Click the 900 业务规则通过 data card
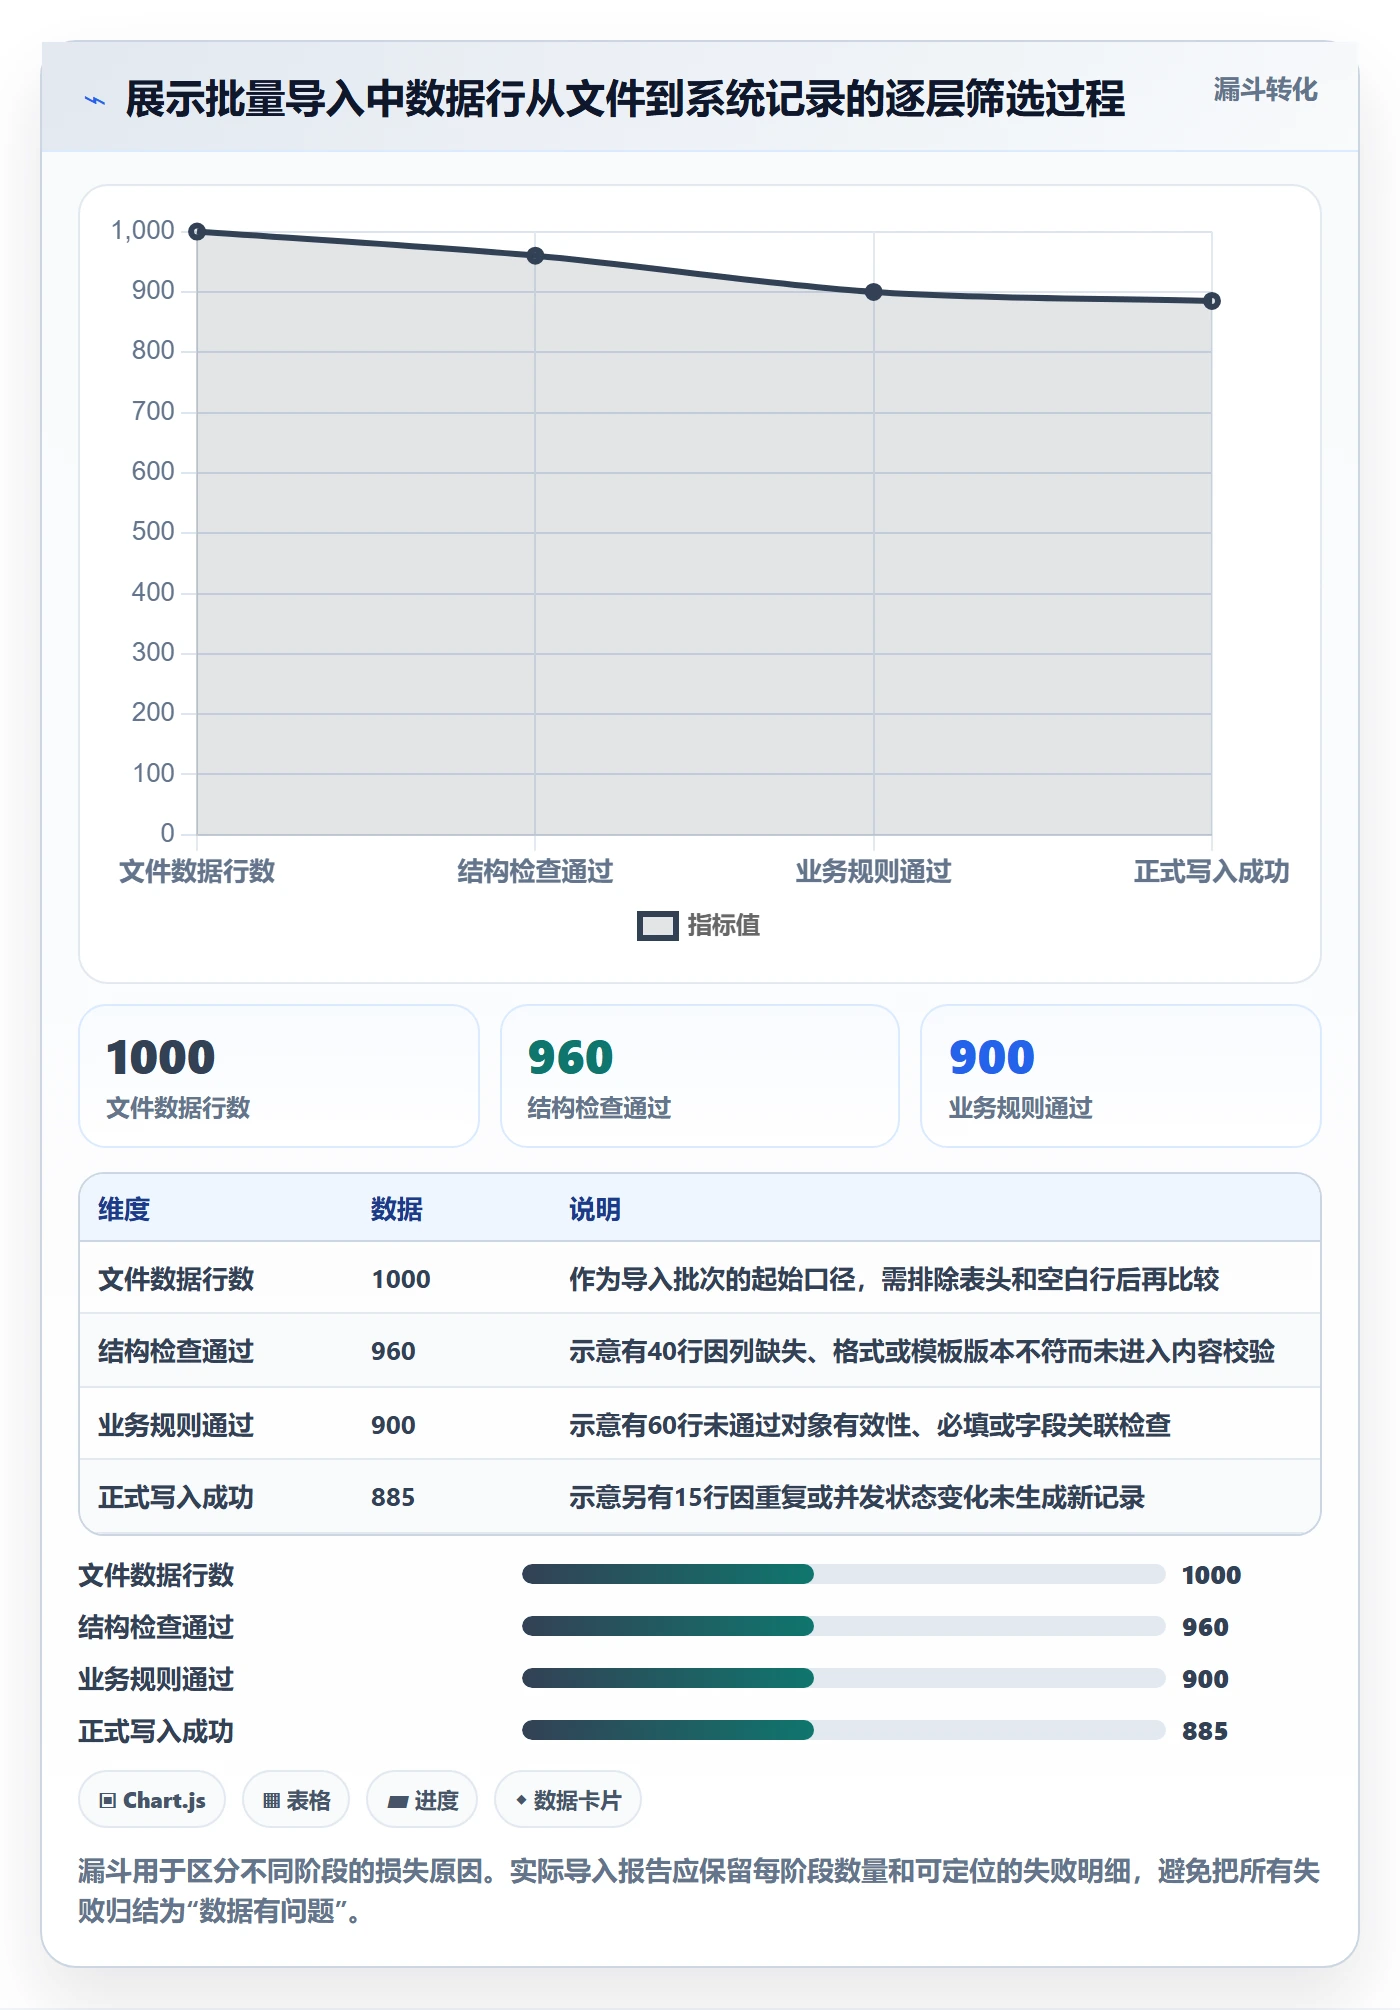 point(1121,1076)
